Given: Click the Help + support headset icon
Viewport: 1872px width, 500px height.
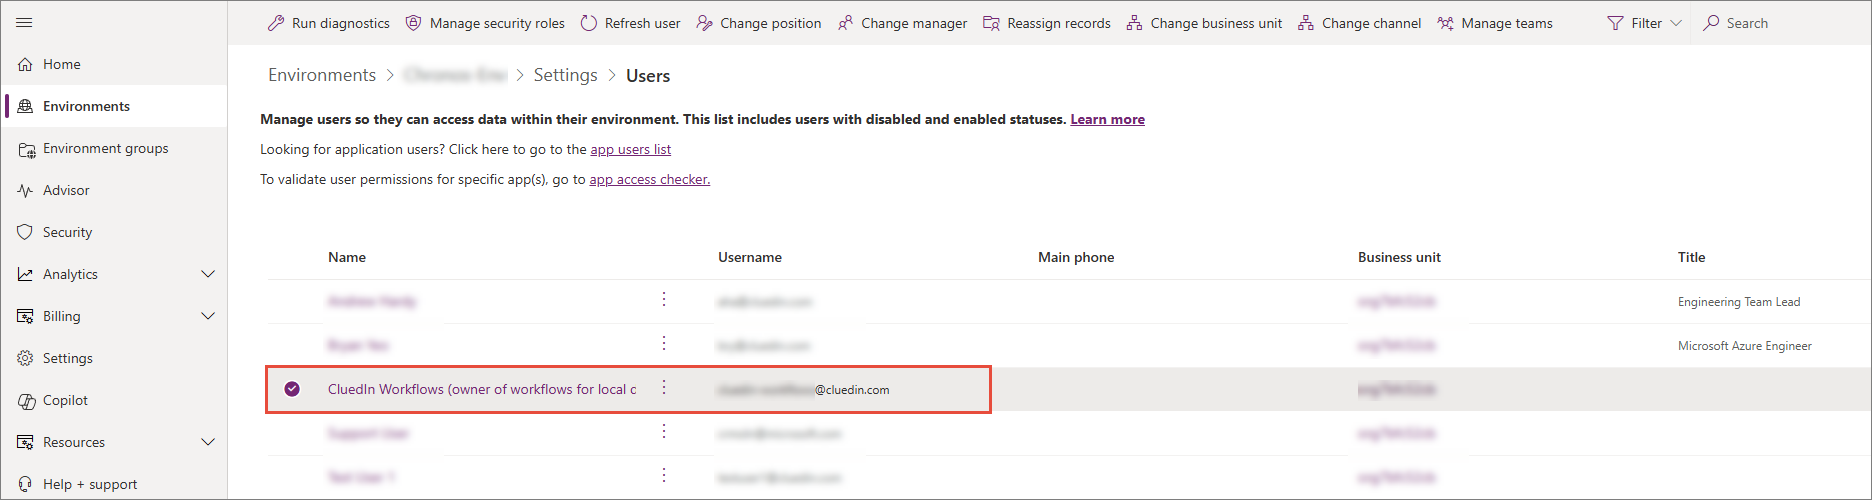Looking at the screenshot, I should point(25,484).
